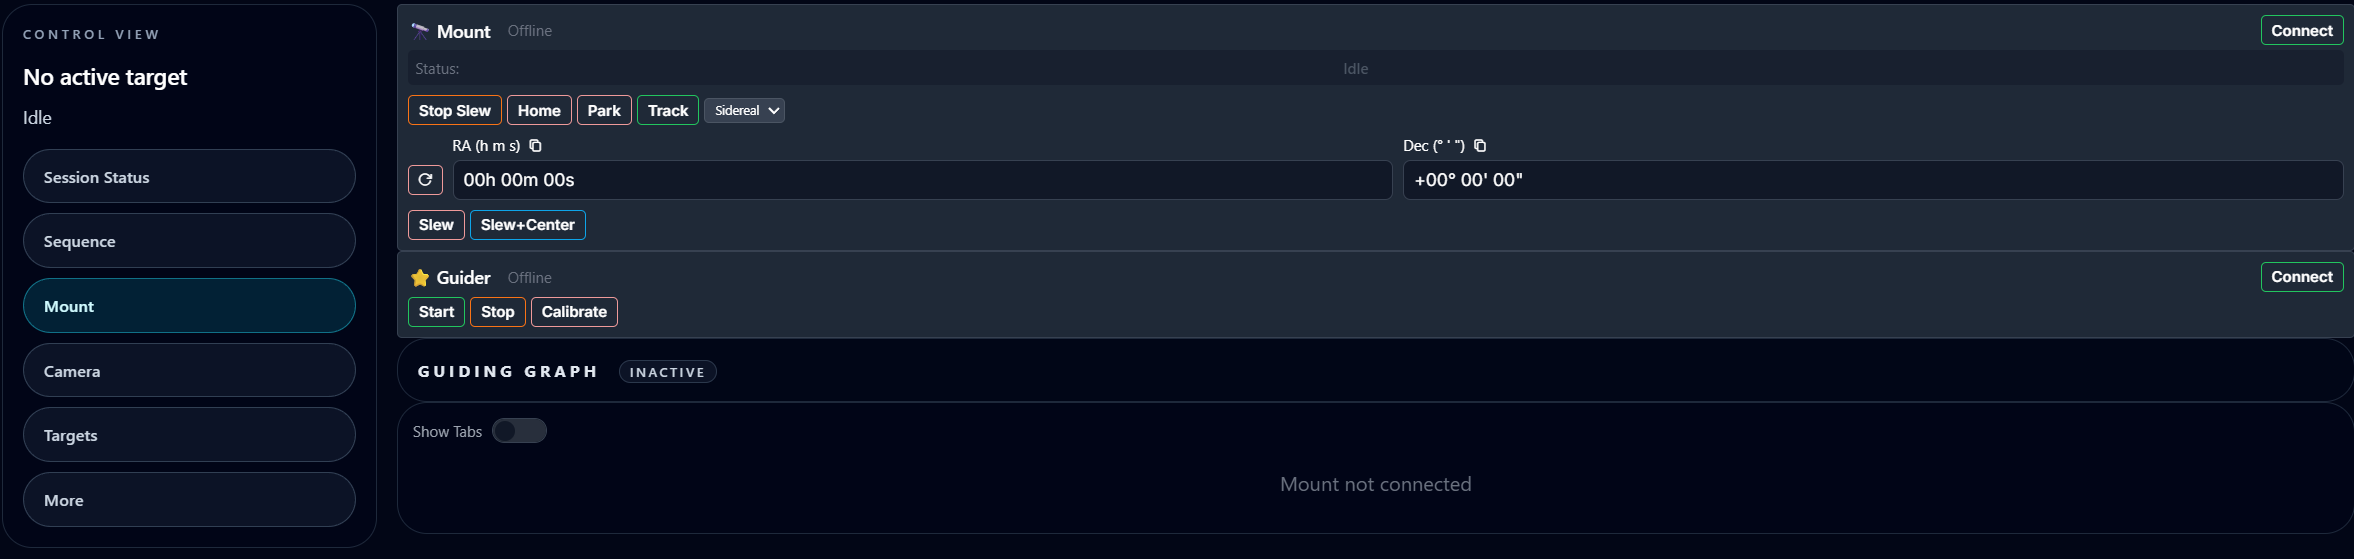Image resolution: width=2354 pixels, height=559 pixels.
Task: Connect the Guider device
Action: point(2301,277)
